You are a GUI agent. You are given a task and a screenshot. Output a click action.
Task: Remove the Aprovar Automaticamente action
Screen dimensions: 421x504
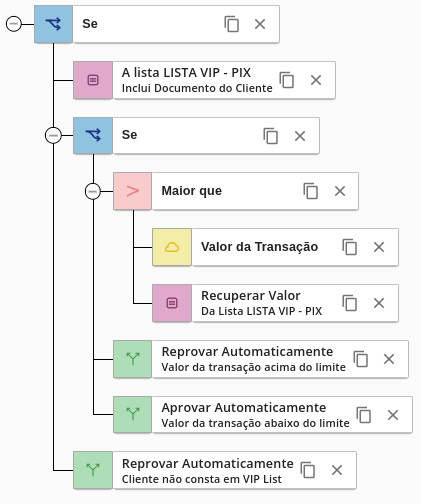393,415
